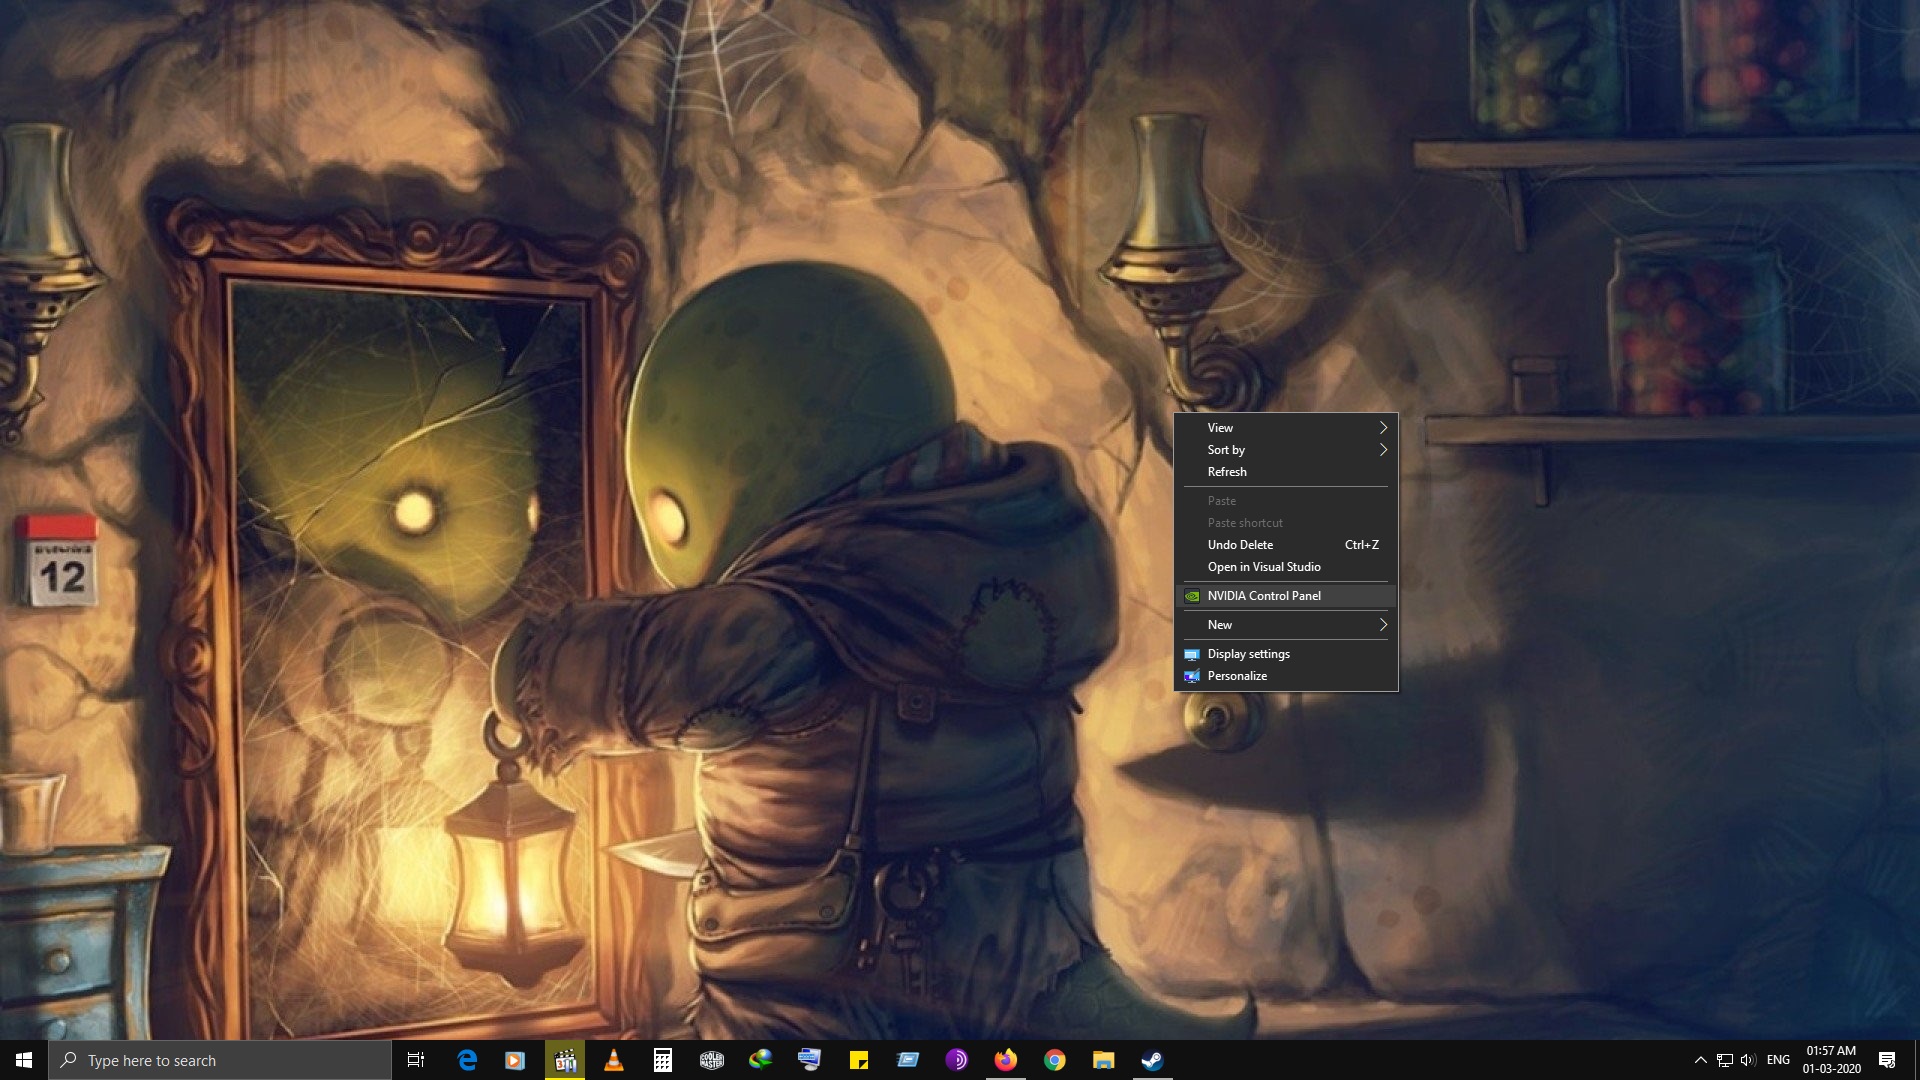Choose Open in Visual Studio

tap(1264, 567)
